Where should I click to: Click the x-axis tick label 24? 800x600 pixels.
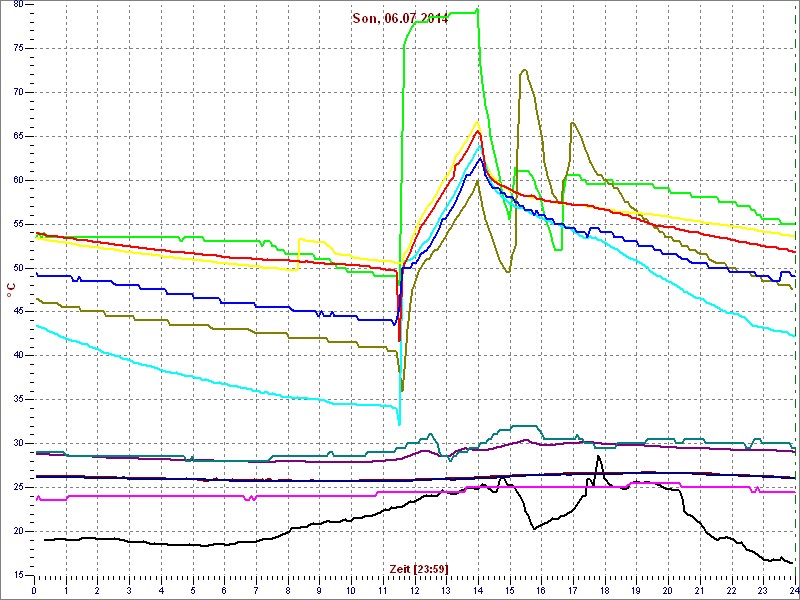[793, 590]
